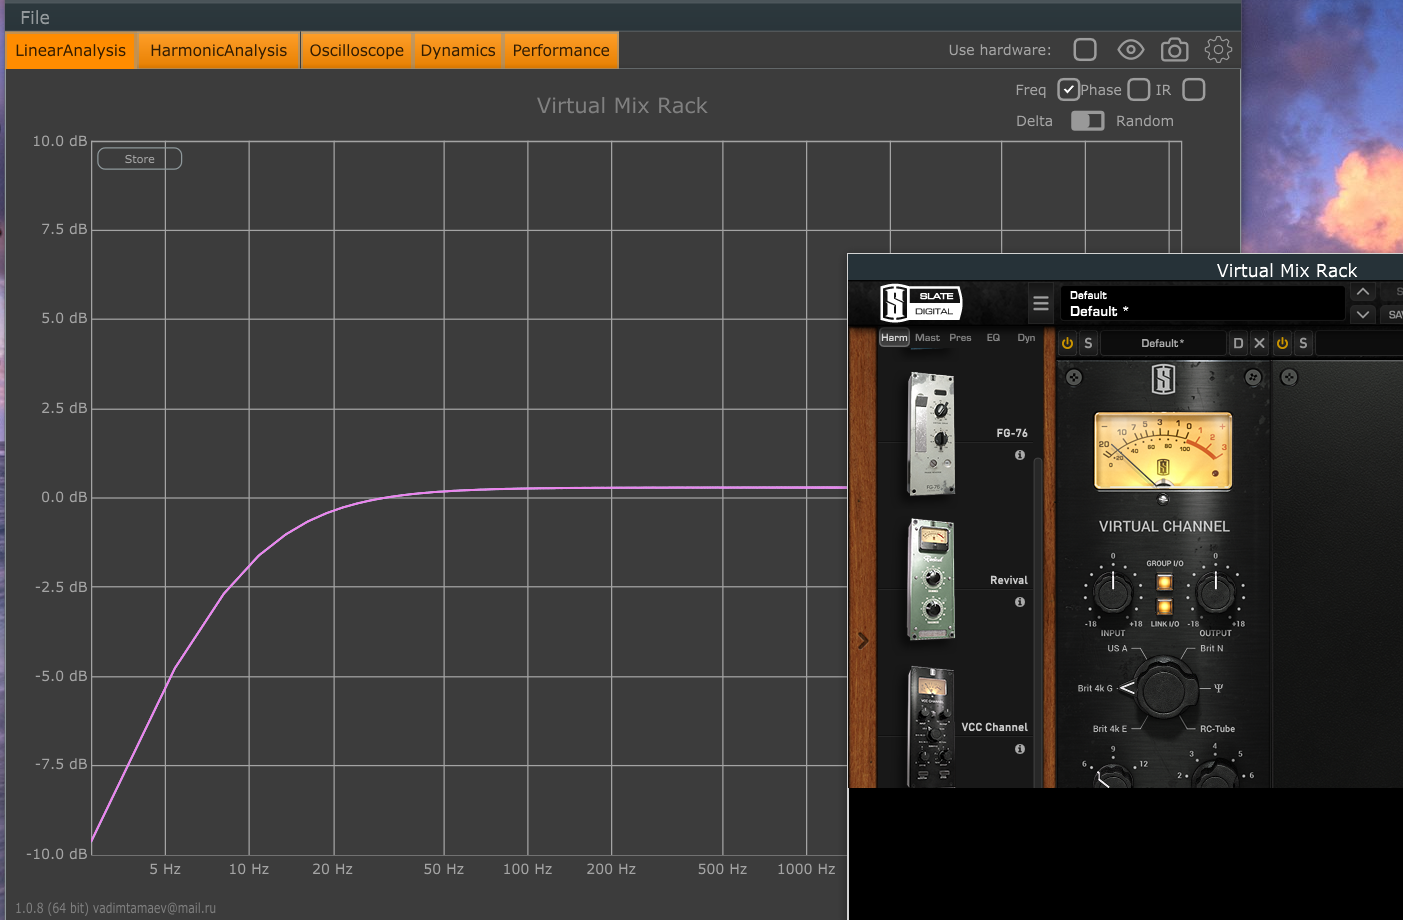This screenshot has width=1403, height=920.
Task: Select the Revival module thumbnail
Action: point(931,580)
